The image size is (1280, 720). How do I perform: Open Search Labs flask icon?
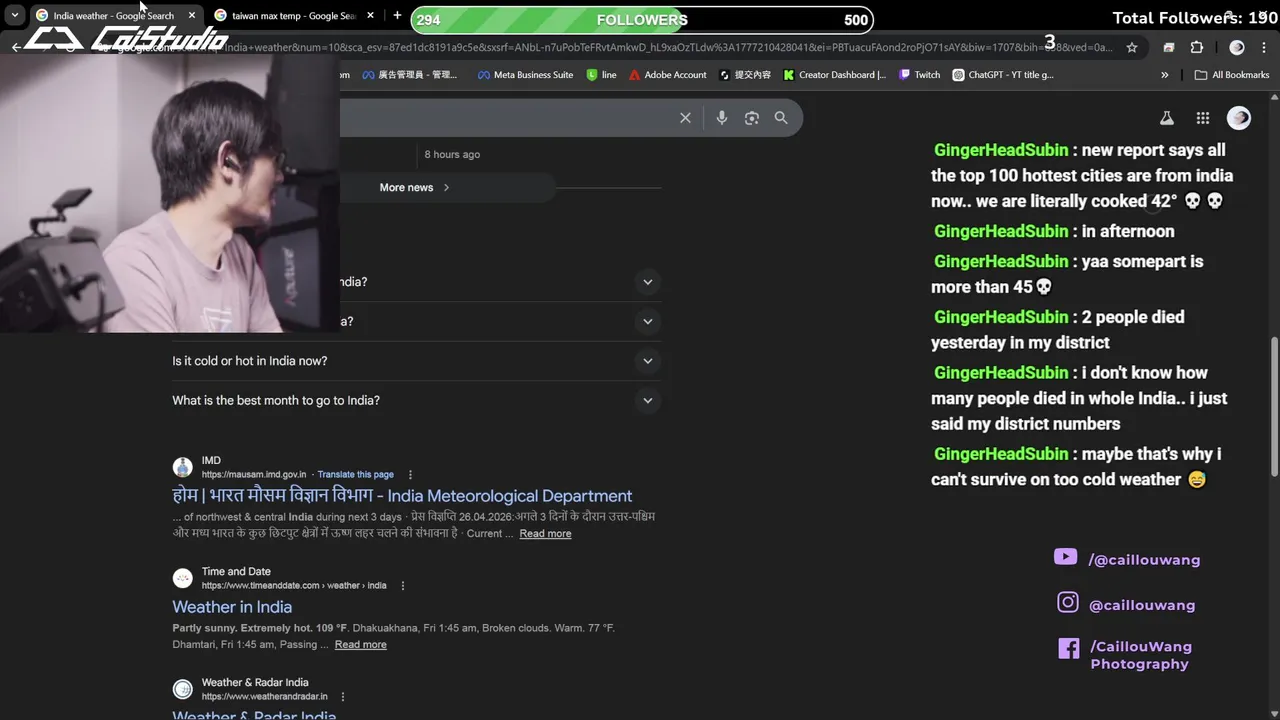1166,118
